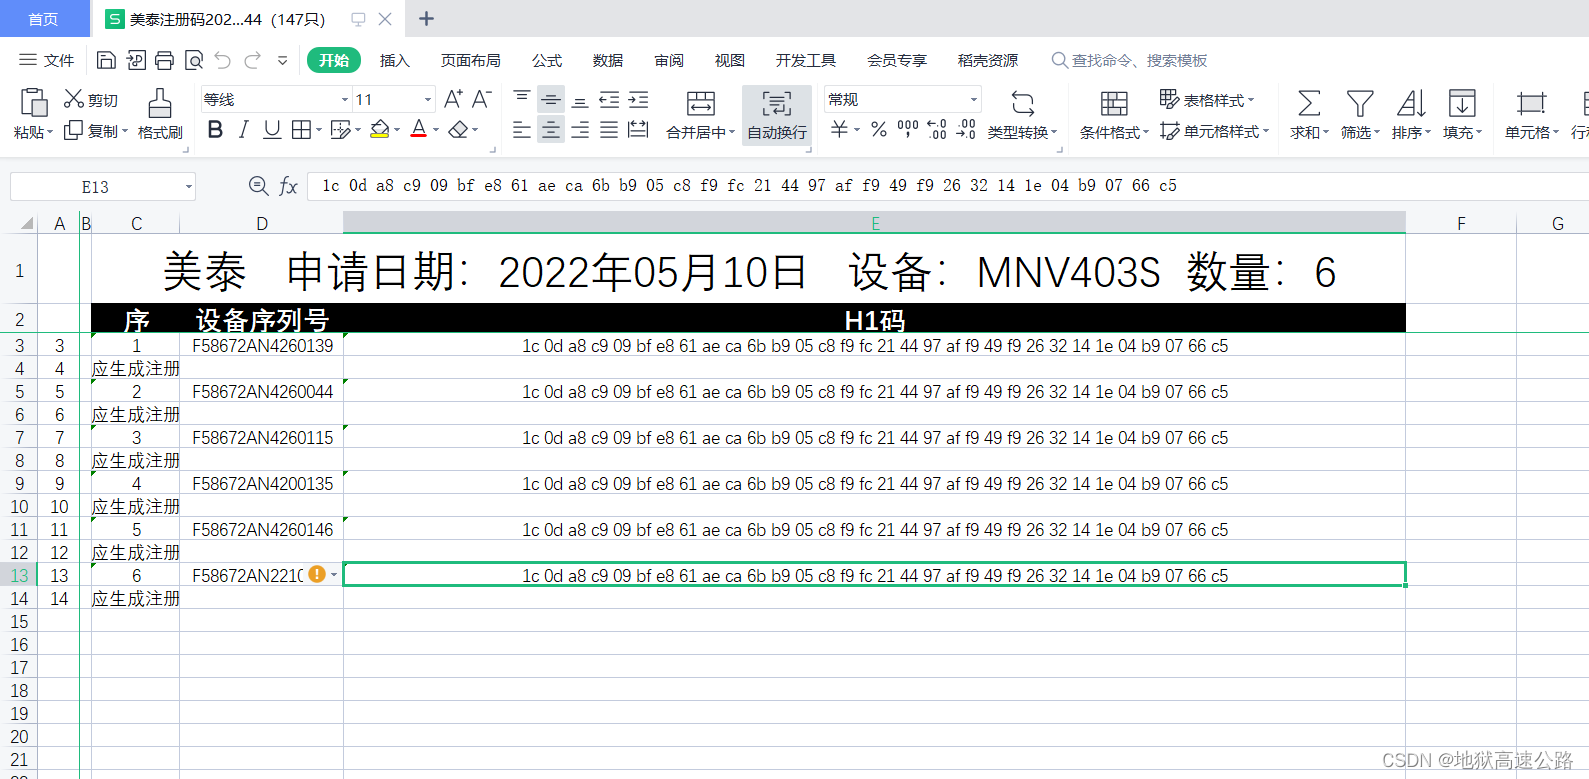The width and height of the screenshot is (1589, 779).
Task: Click the Fill (填充) icon
Action: click(1462, 103)
